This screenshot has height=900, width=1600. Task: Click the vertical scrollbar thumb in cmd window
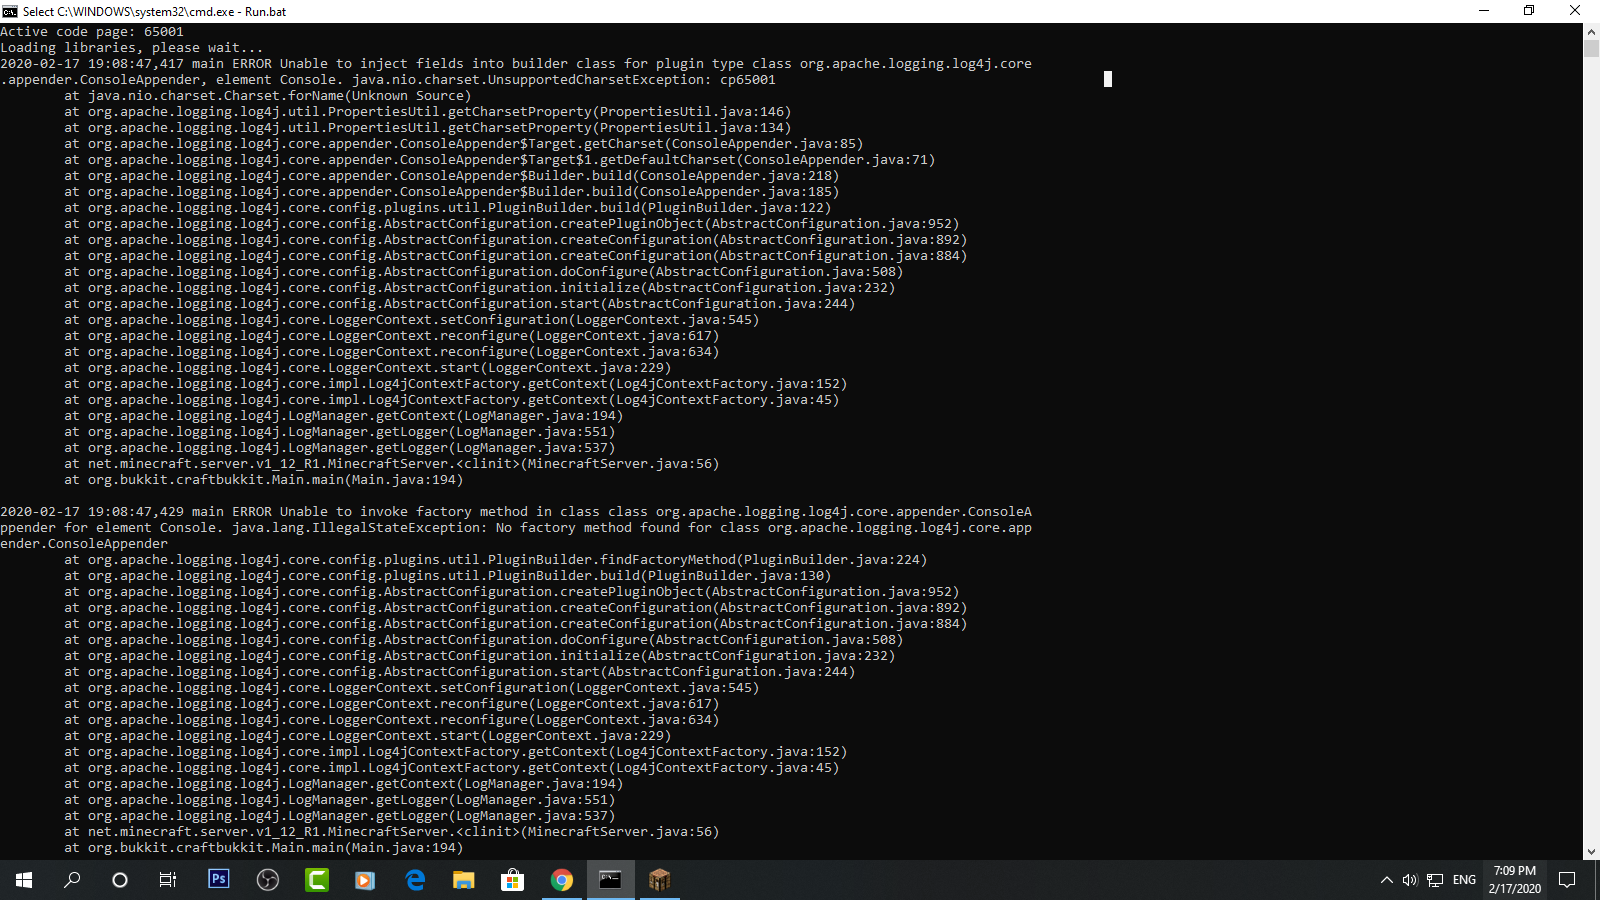1591,48
